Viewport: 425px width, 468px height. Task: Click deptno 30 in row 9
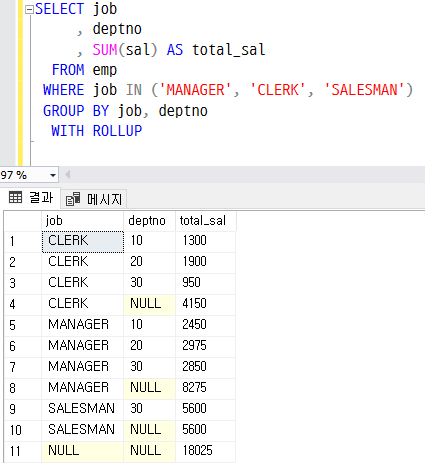[x=149, y=409]
